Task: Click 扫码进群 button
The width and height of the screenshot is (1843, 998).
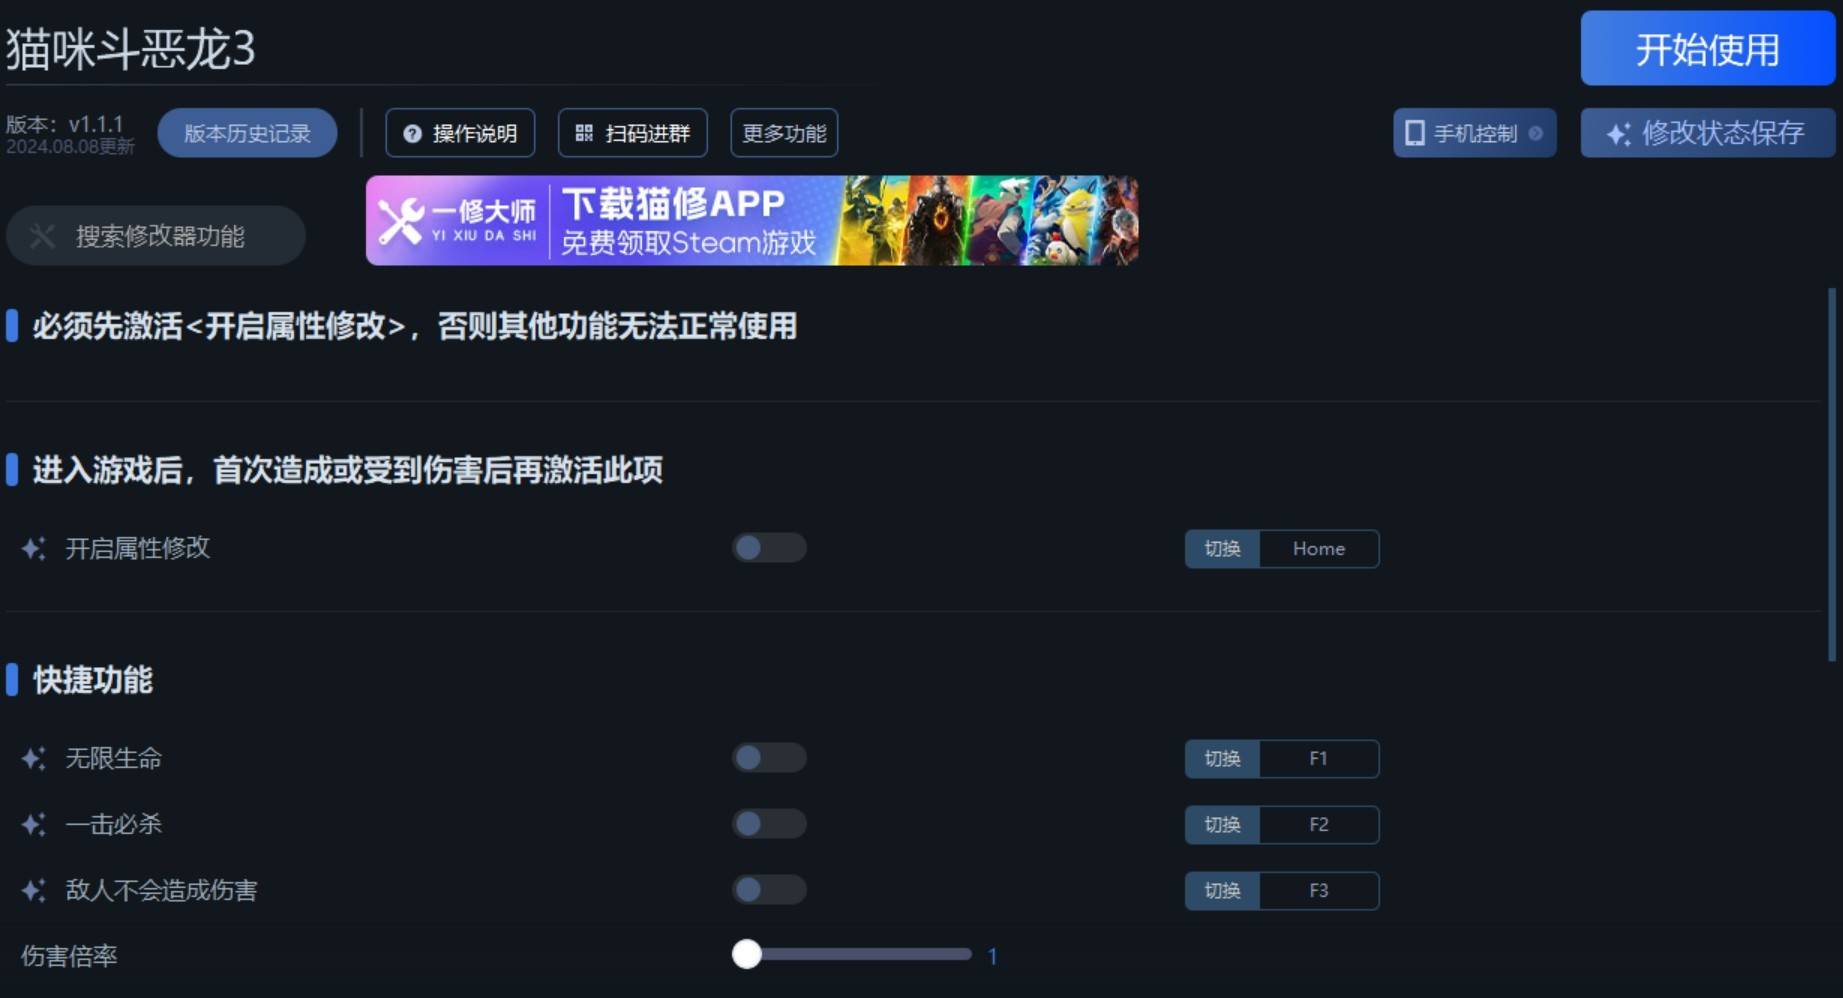Action: click(x=632, y=133)
